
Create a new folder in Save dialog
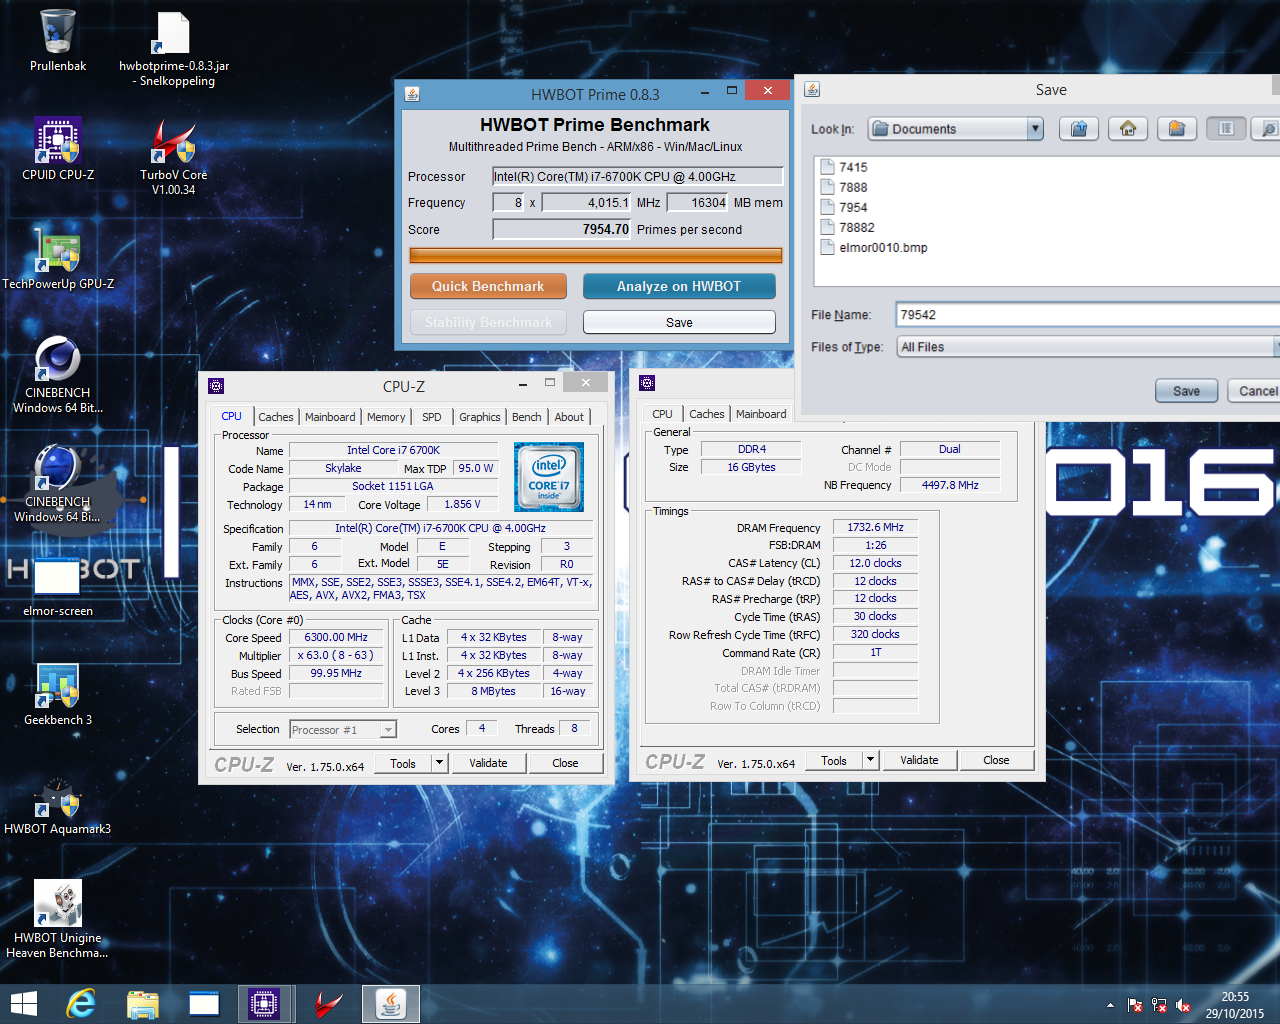pos(1177,128)
